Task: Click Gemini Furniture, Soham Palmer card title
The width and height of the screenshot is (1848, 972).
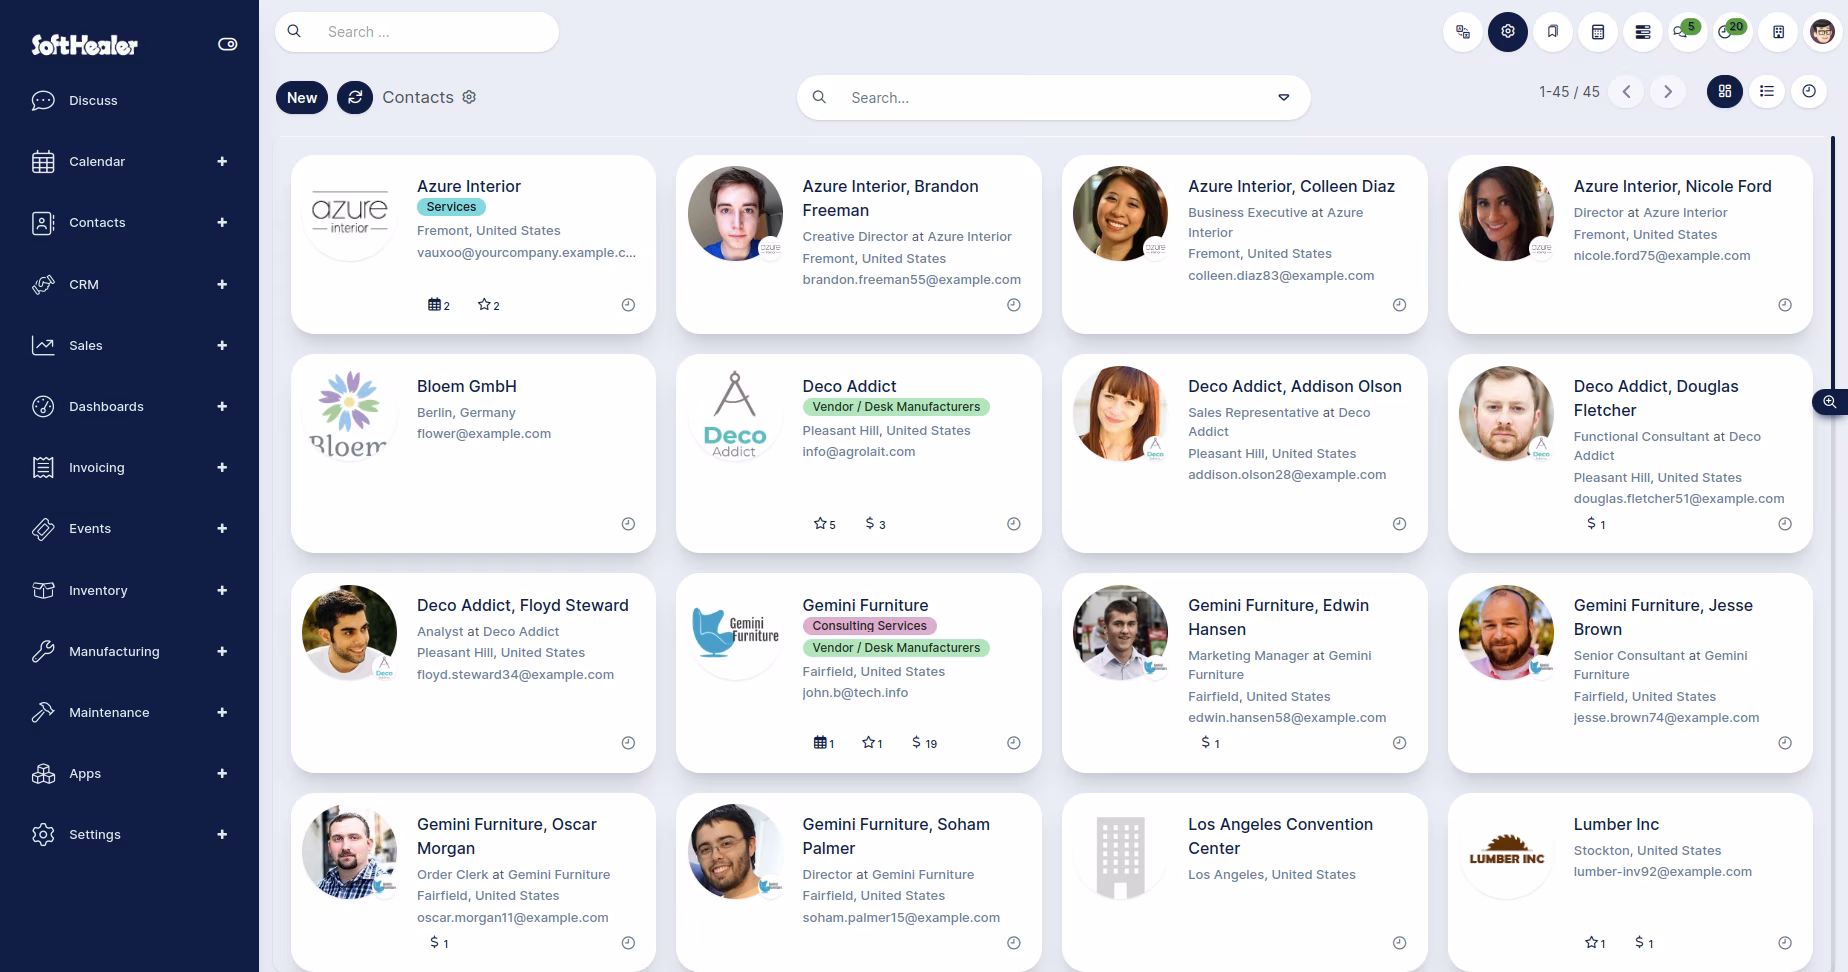Action: point(896,836)
